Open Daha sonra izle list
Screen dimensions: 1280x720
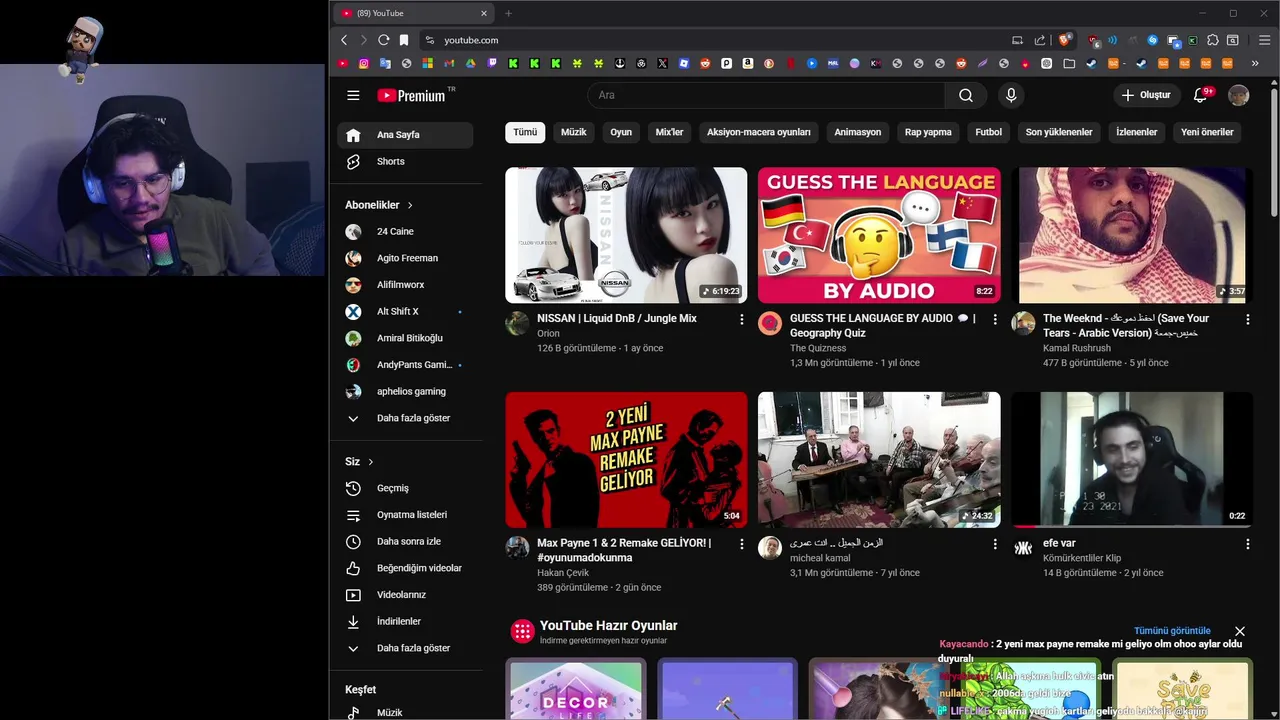[x=405, y=541]
